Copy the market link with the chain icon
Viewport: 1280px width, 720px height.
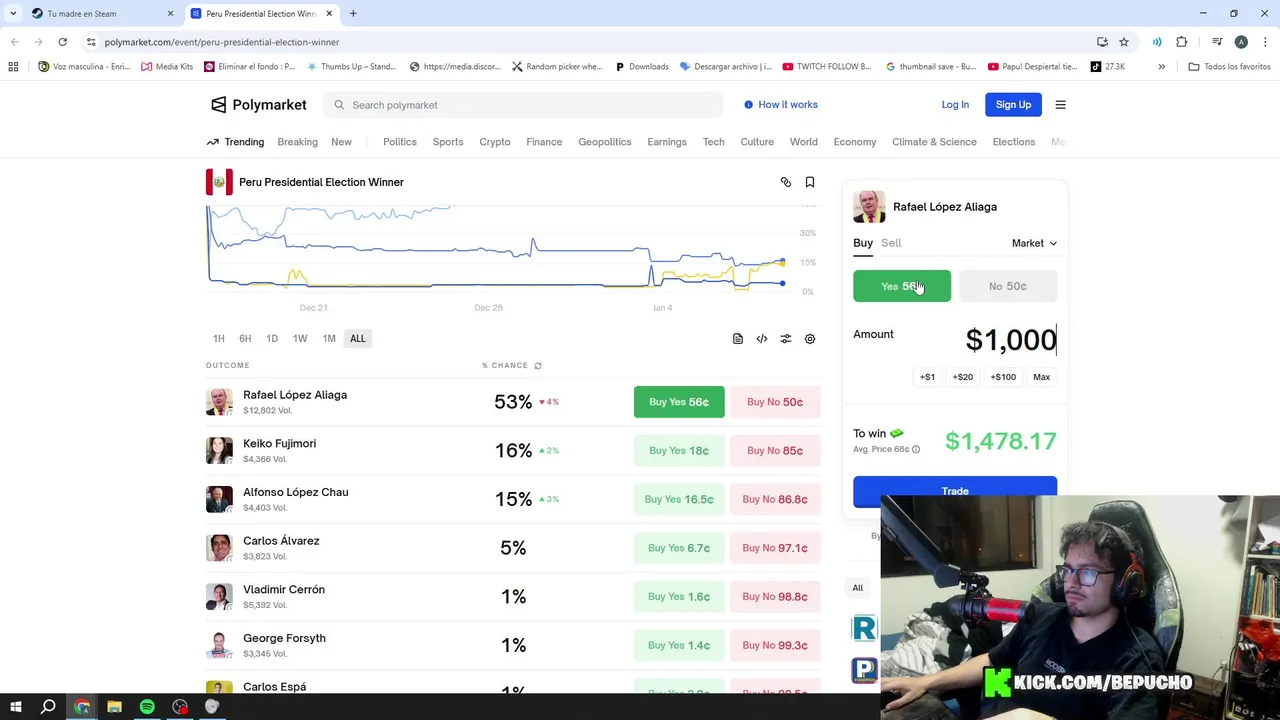pyautogui.click(x=786, y=182)
